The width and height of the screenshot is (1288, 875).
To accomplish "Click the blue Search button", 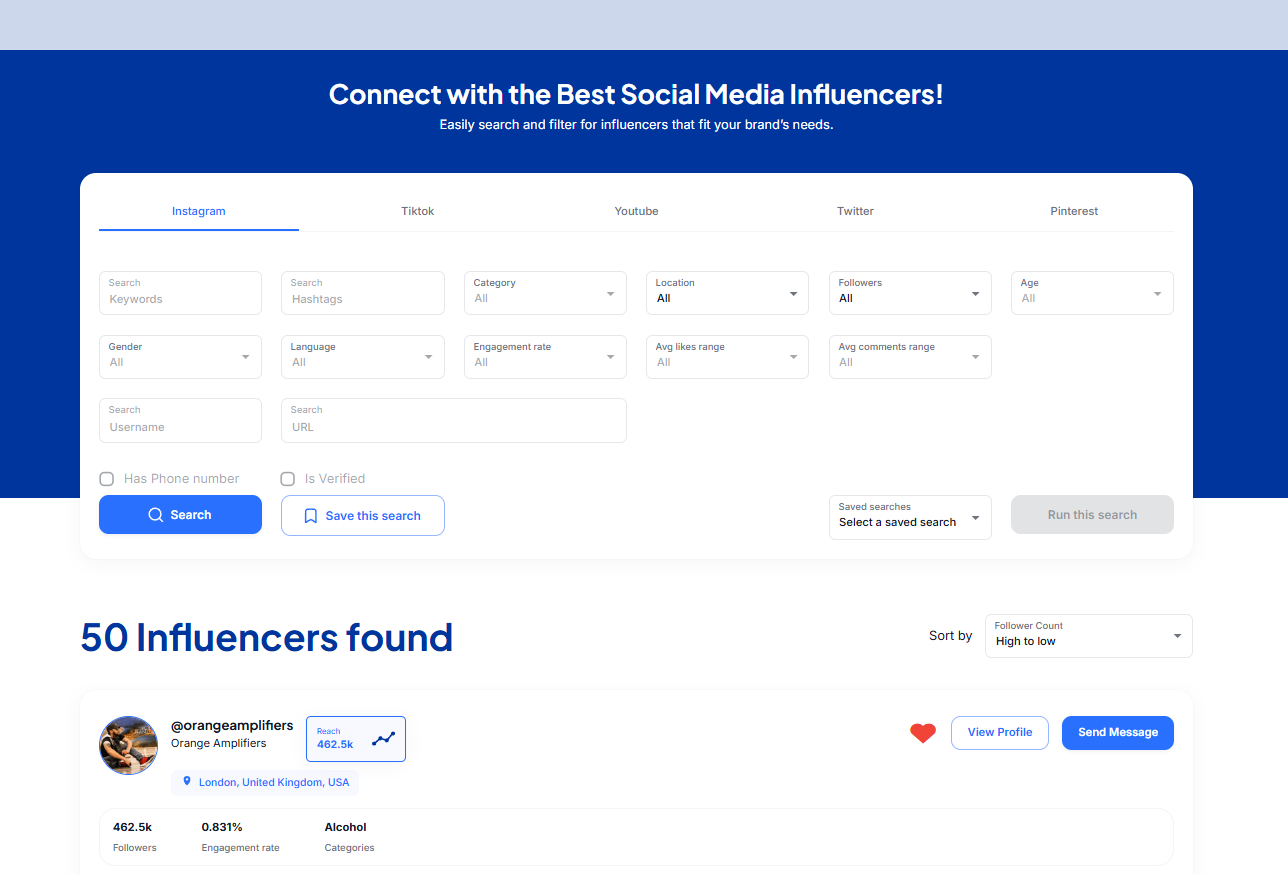I will [x=180, y=515].
